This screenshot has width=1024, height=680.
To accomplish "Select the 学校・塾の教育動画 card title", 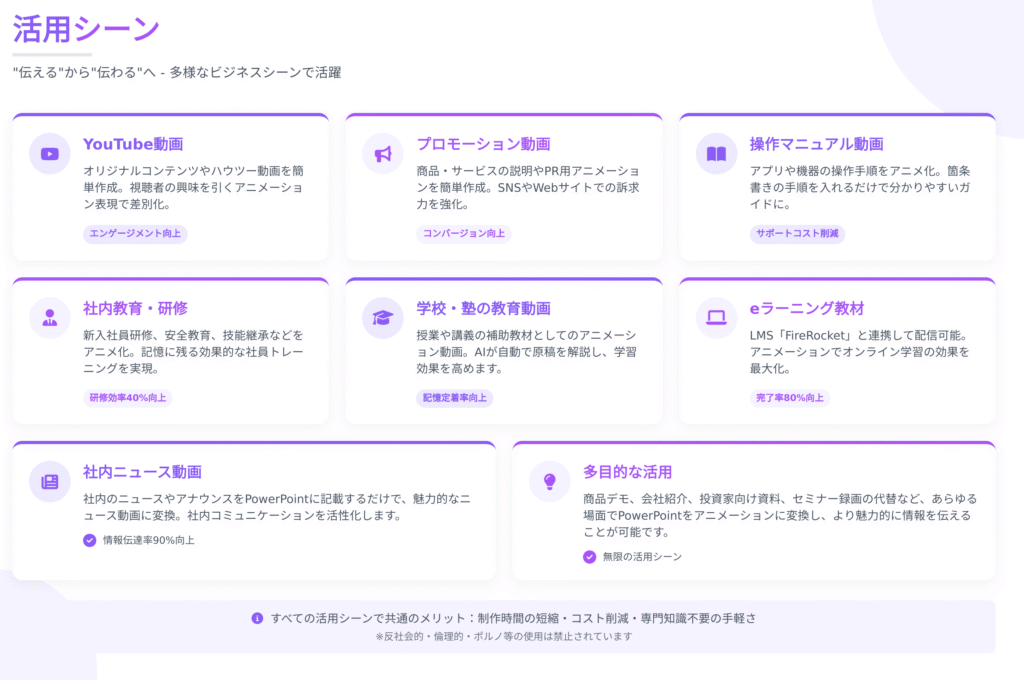I will point(484,308).
